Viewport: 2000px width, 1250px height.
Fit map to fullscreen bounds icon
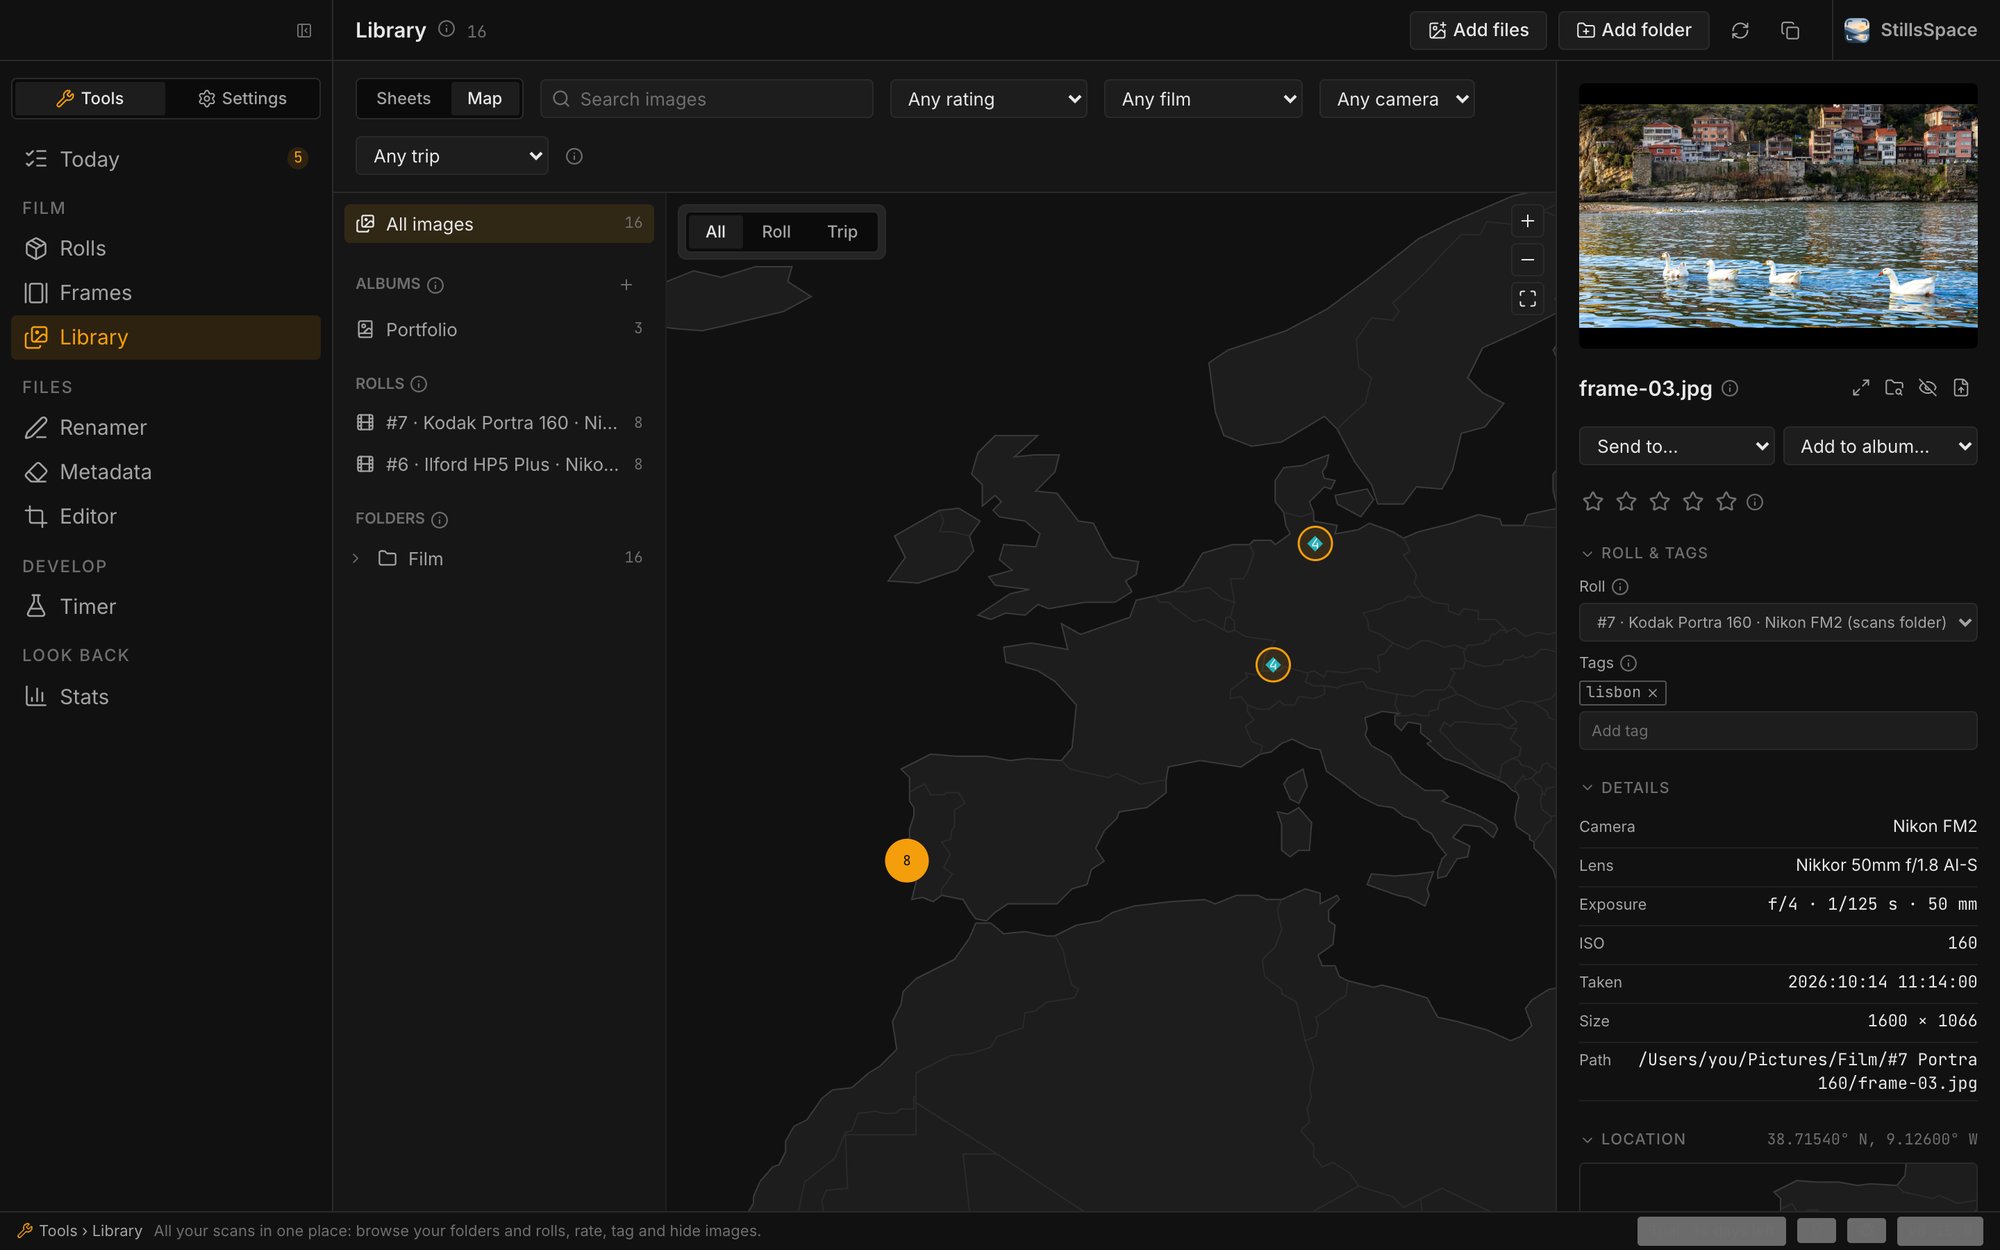coord(1527,299)
